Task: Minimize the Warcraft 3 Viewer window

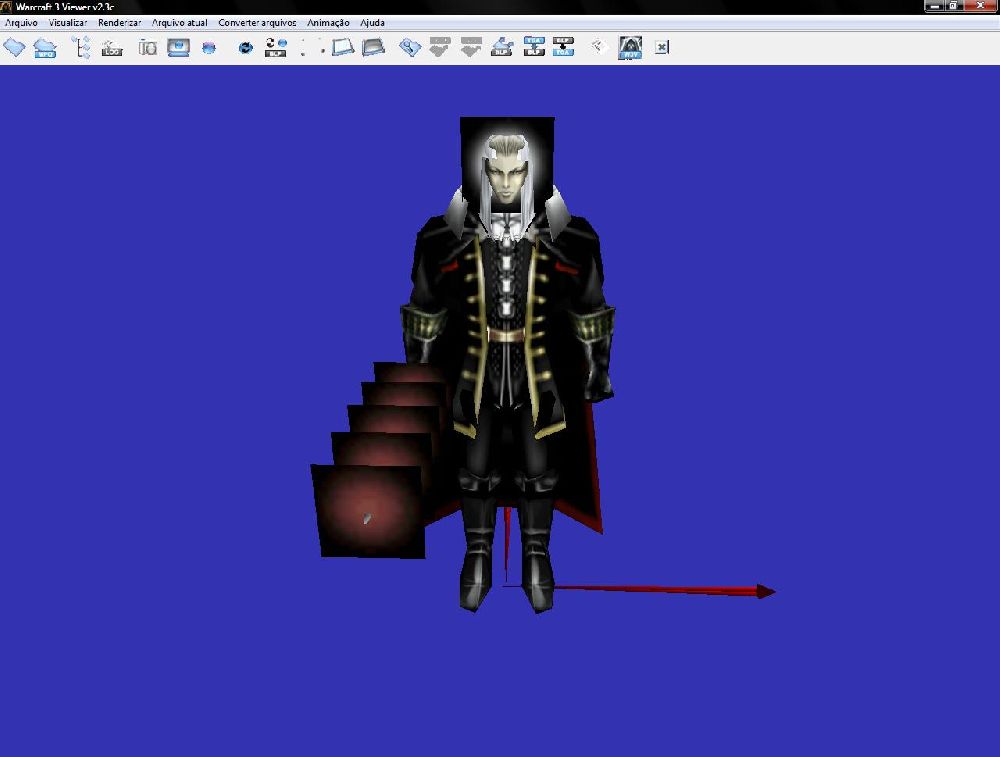Action: click(935, 6)
